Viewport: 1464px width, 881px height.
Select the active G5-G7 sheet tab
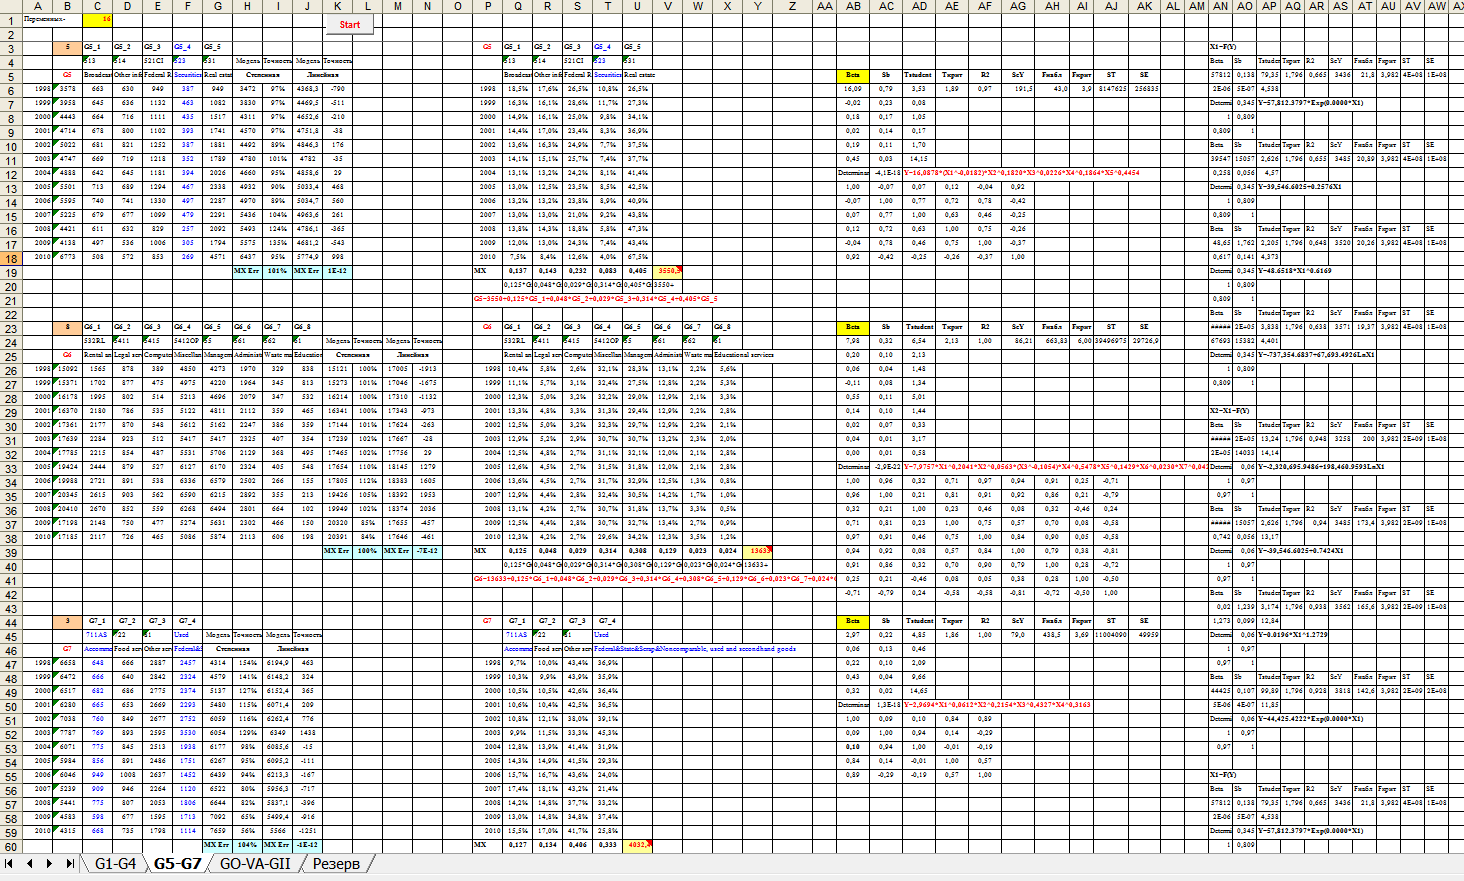(x=177, y=863)
